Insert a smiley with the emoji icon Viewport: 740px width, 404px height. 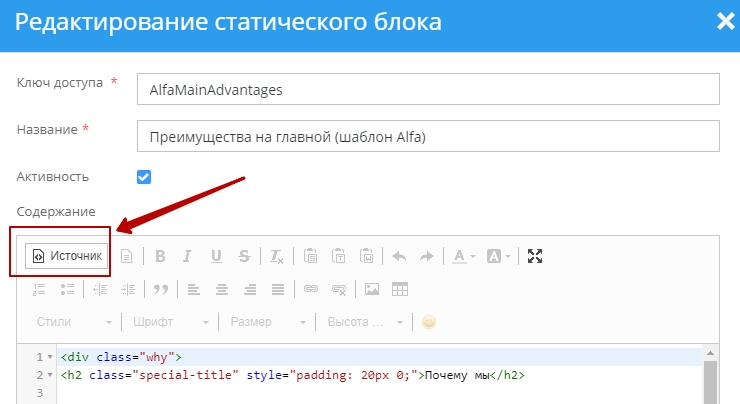tap(429, 322)
